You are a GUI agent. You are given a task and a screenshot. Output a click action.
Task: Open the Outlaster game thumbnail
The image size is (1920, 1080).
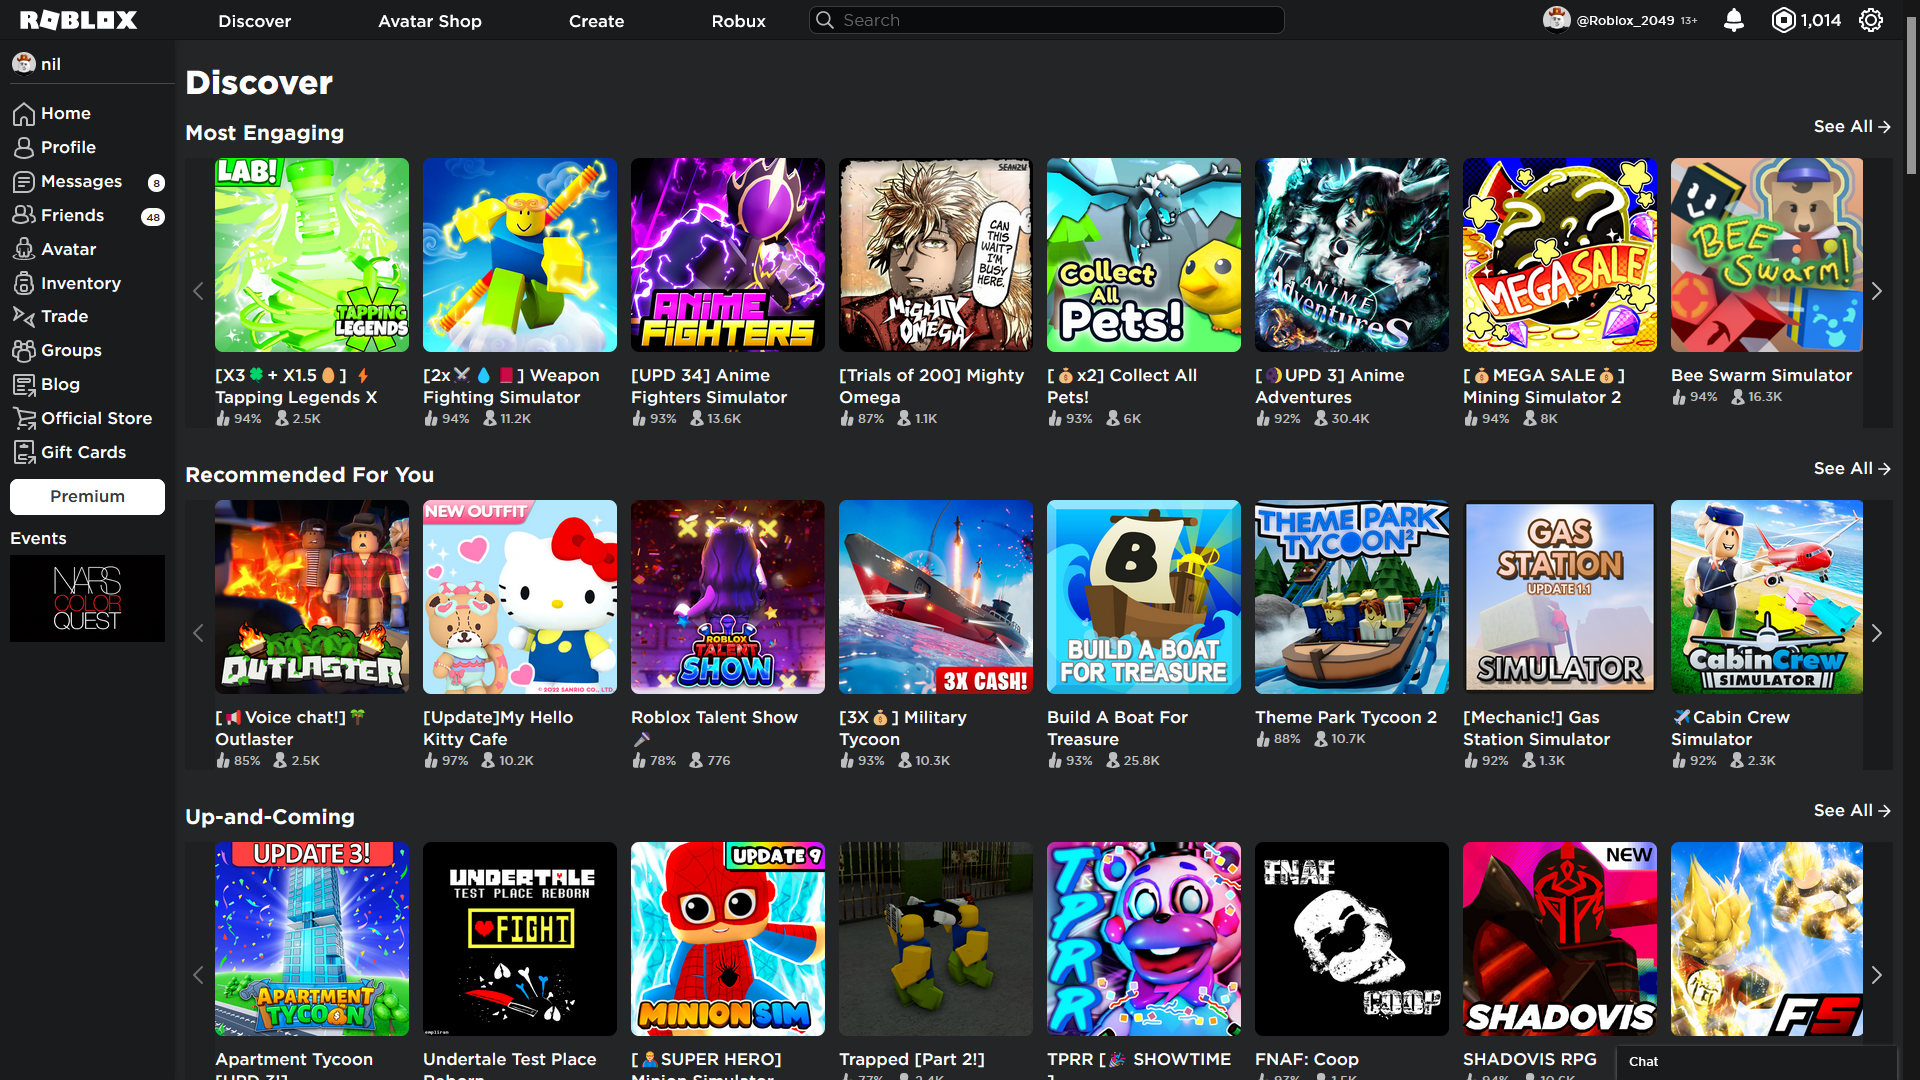(x=312, y=597)
